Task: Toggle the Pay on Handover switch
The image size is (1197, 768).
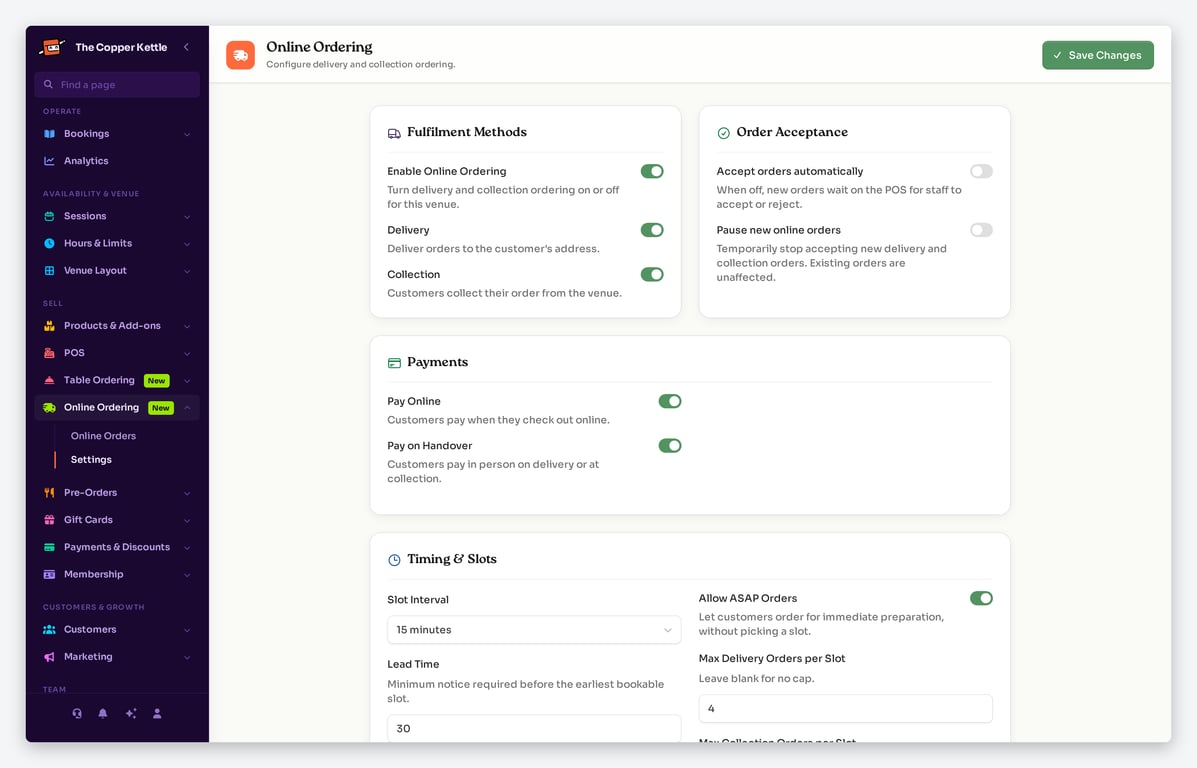Action: point(669,445)
